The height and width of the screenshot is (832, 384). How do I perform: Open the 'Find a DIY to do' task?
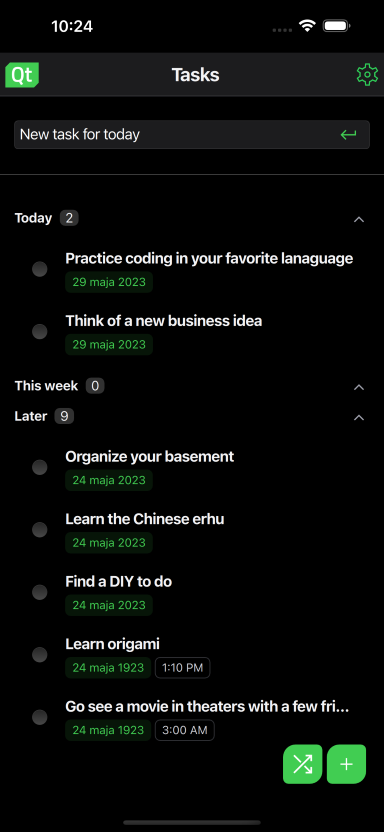(118, 582)
